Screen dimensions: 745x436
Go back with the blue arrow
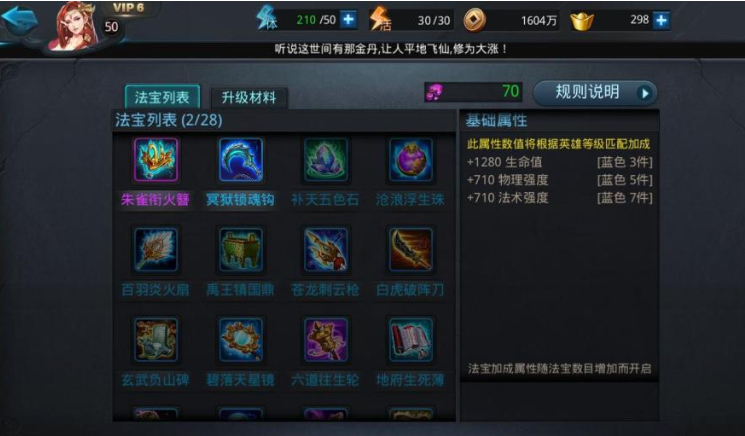(x=20, y=20)
